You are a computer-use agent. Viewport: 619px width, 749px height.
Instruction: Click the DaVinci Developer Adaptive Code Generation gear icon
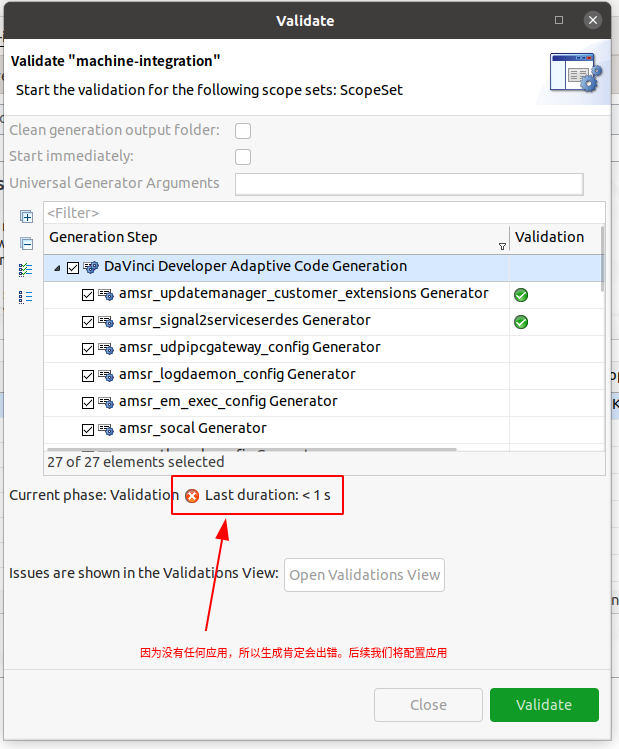pos(91,267)
